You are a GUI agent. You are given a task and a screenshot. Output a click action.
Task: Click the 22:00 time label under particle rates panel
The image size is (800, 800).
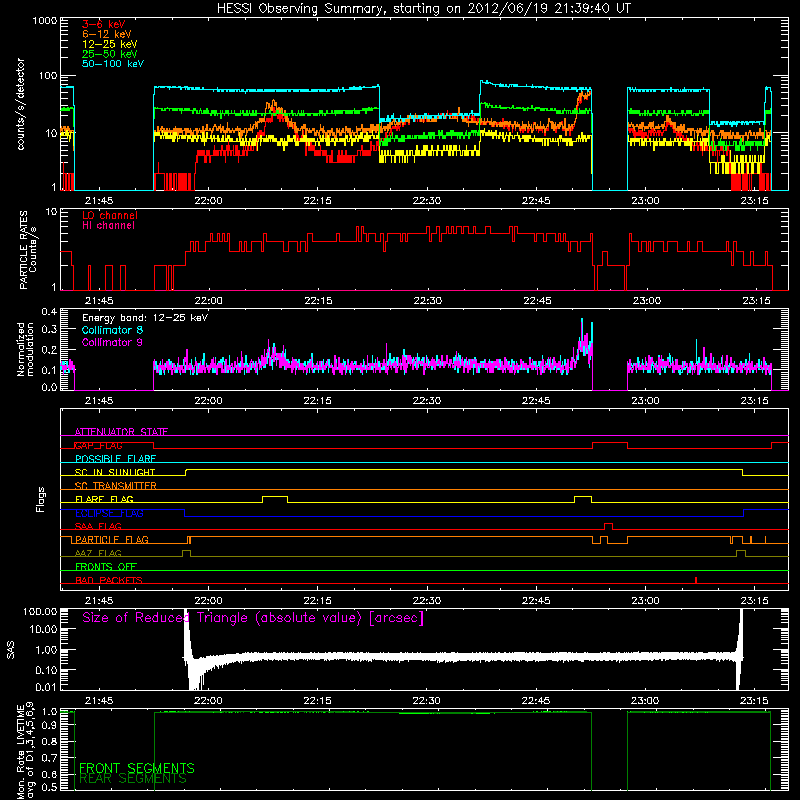click(208, 301)
